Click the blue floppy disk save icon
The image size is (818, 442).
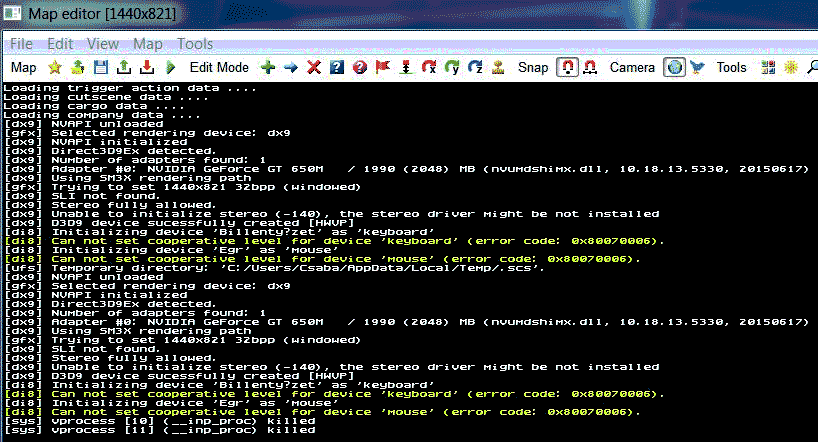coord(100,67)
